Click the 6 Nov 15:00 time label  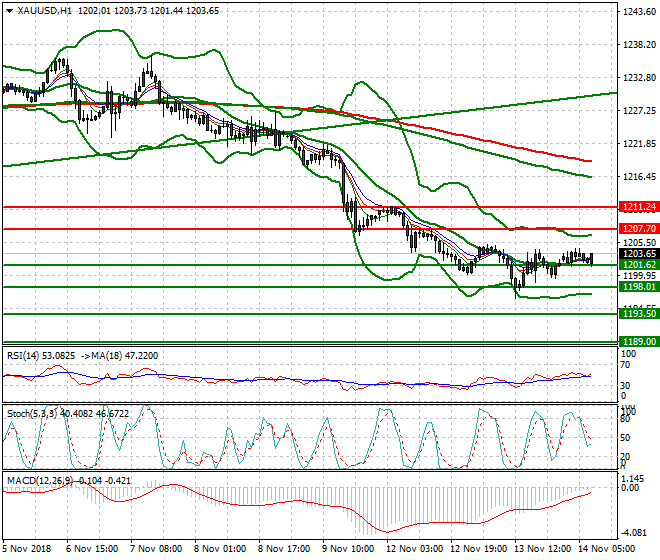pyautogui.click(x=92, y=549)
